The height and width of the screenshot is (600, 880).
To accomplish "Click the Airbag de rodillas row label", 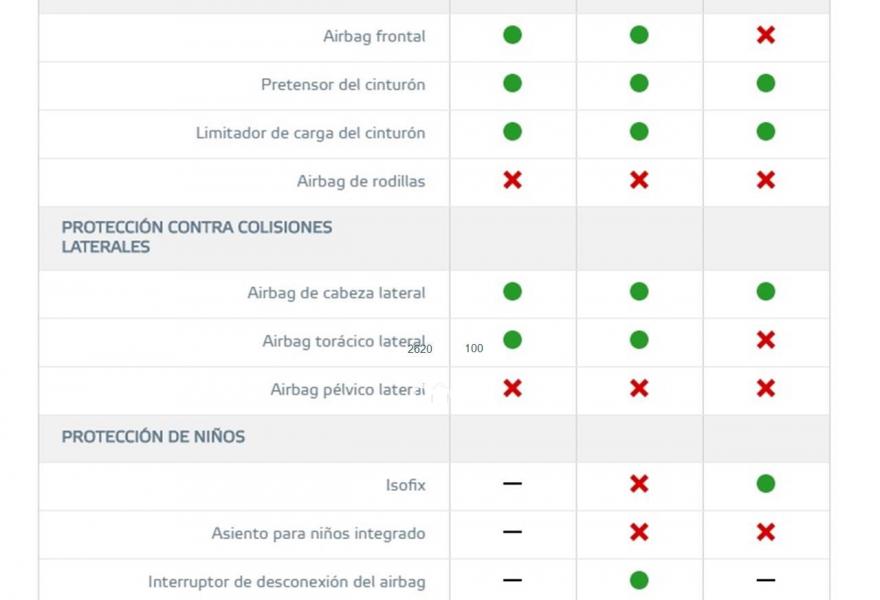I will [360, 181].
